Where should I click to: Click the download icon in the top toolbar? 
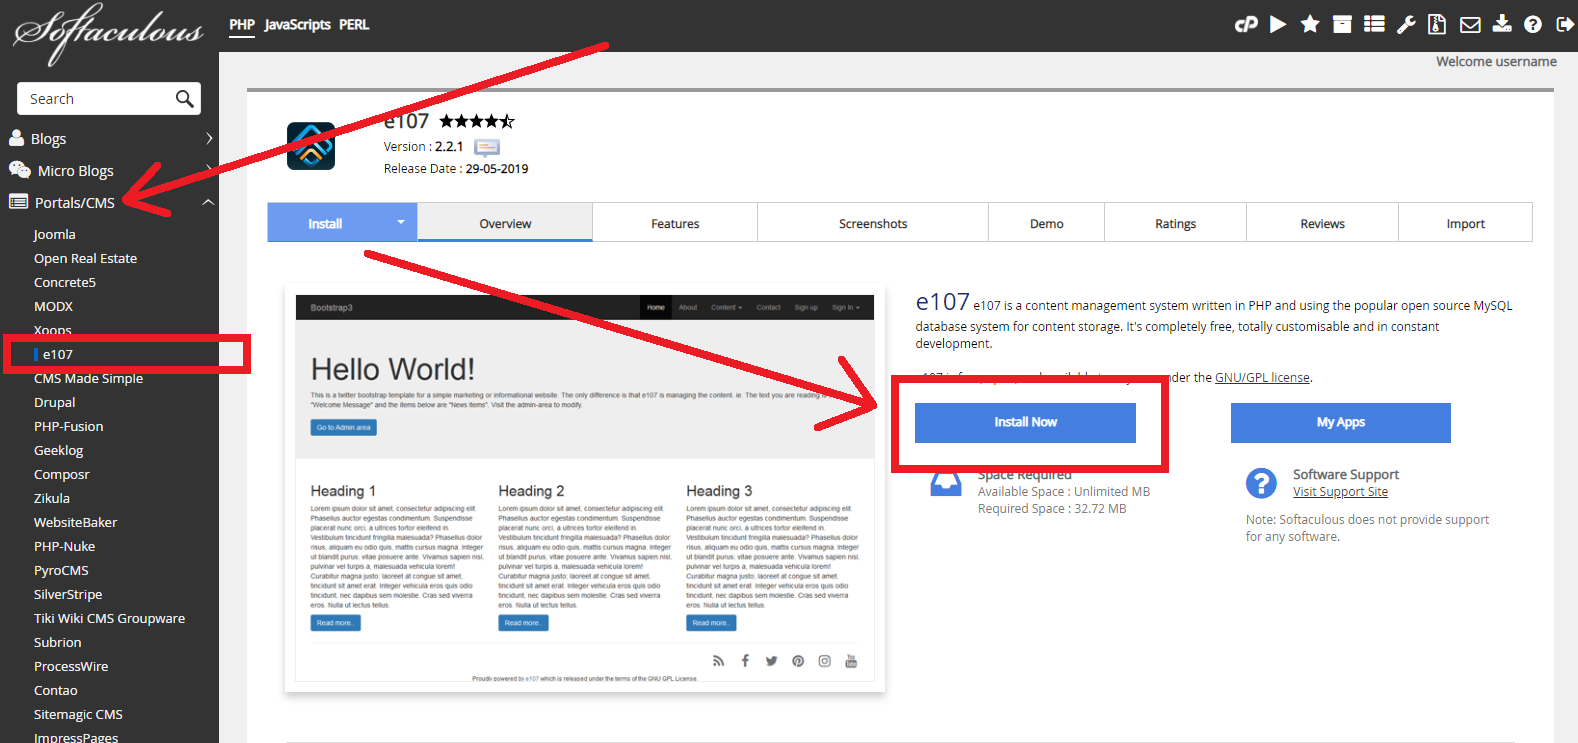point(1502,25)
